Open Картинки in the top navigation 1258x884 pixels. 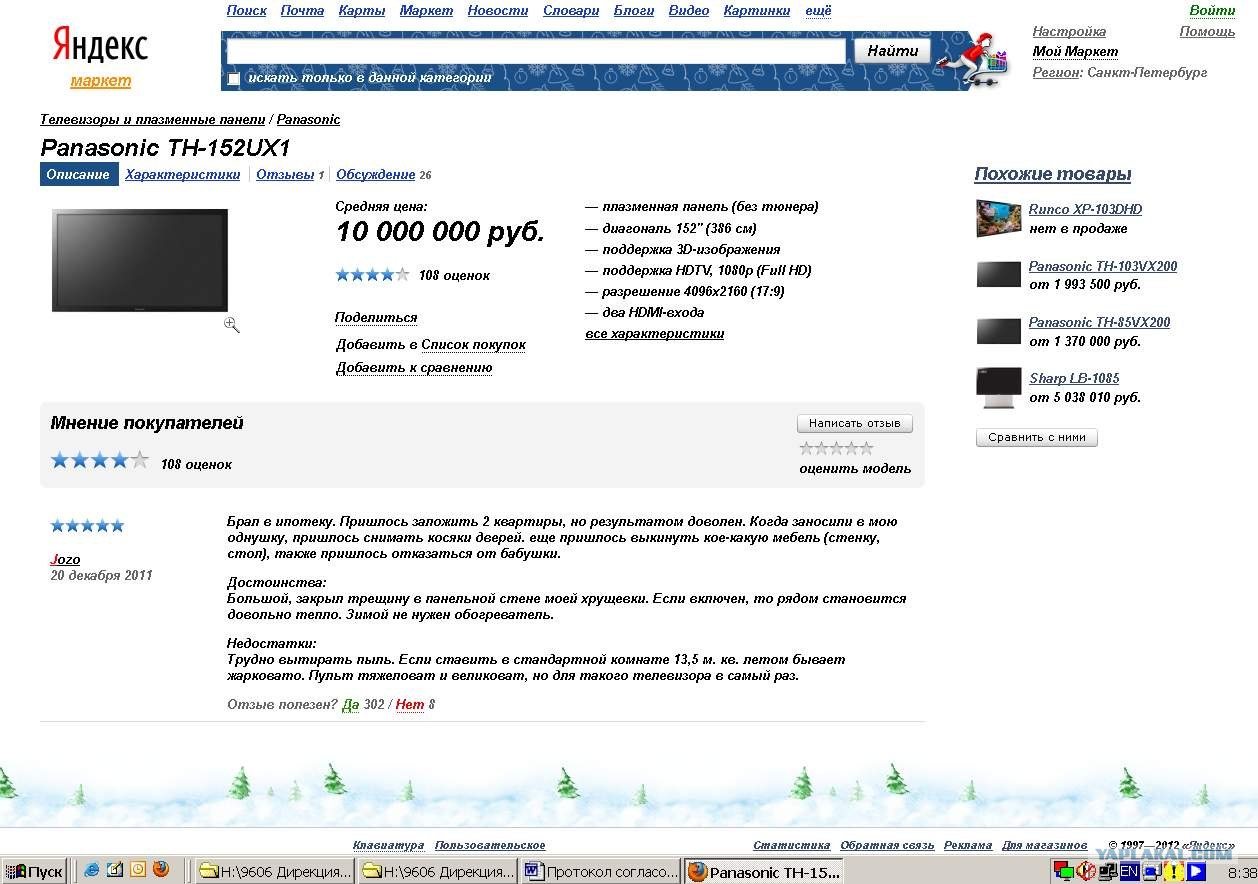757,10
